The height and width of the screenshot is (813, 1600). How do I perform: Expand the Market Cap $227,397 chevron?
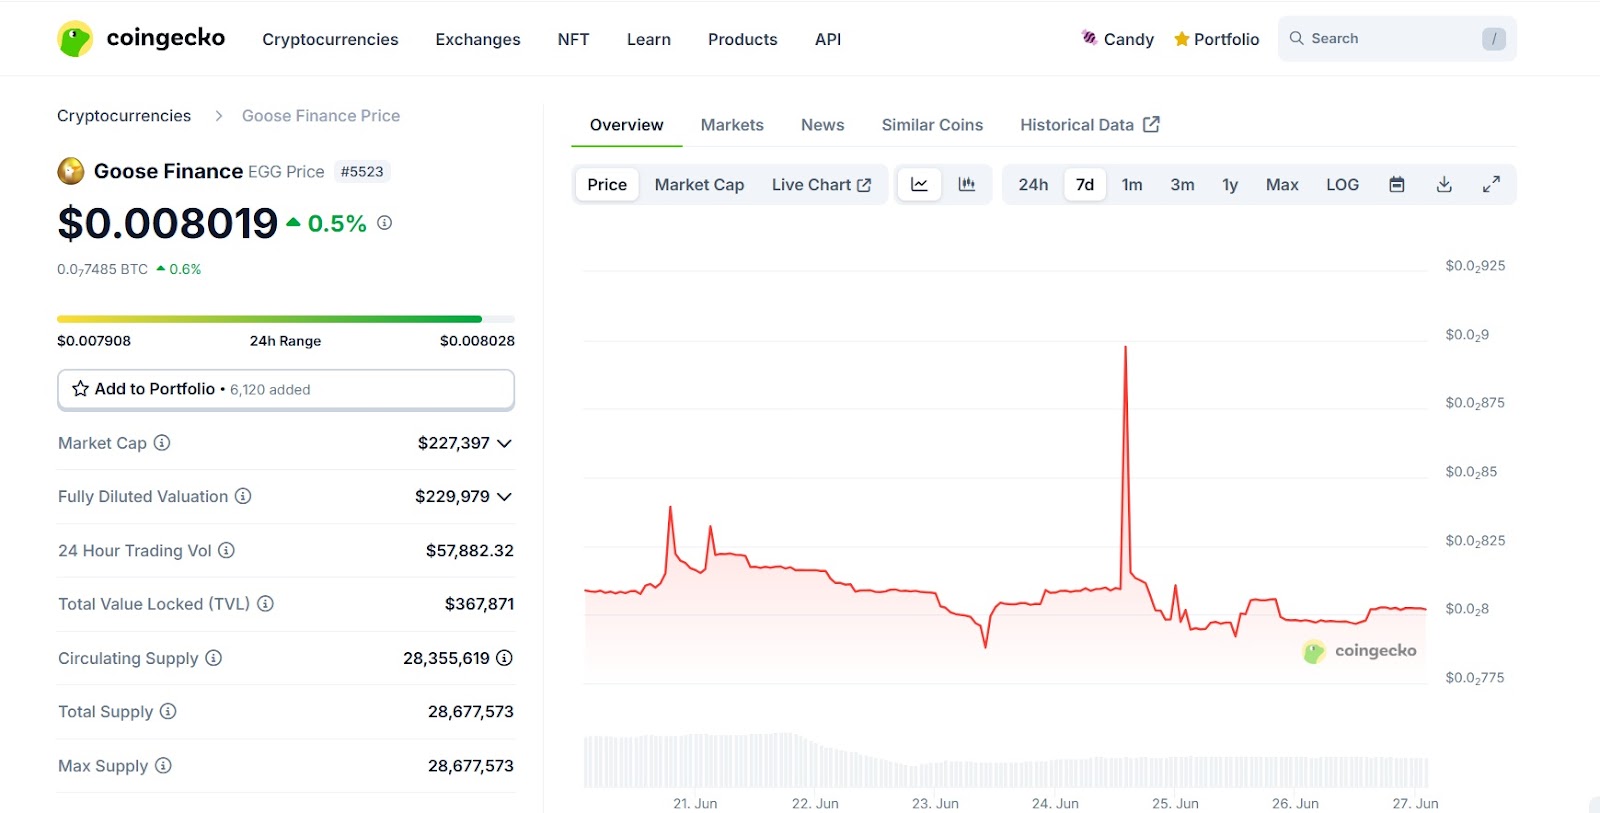[504, 443]
